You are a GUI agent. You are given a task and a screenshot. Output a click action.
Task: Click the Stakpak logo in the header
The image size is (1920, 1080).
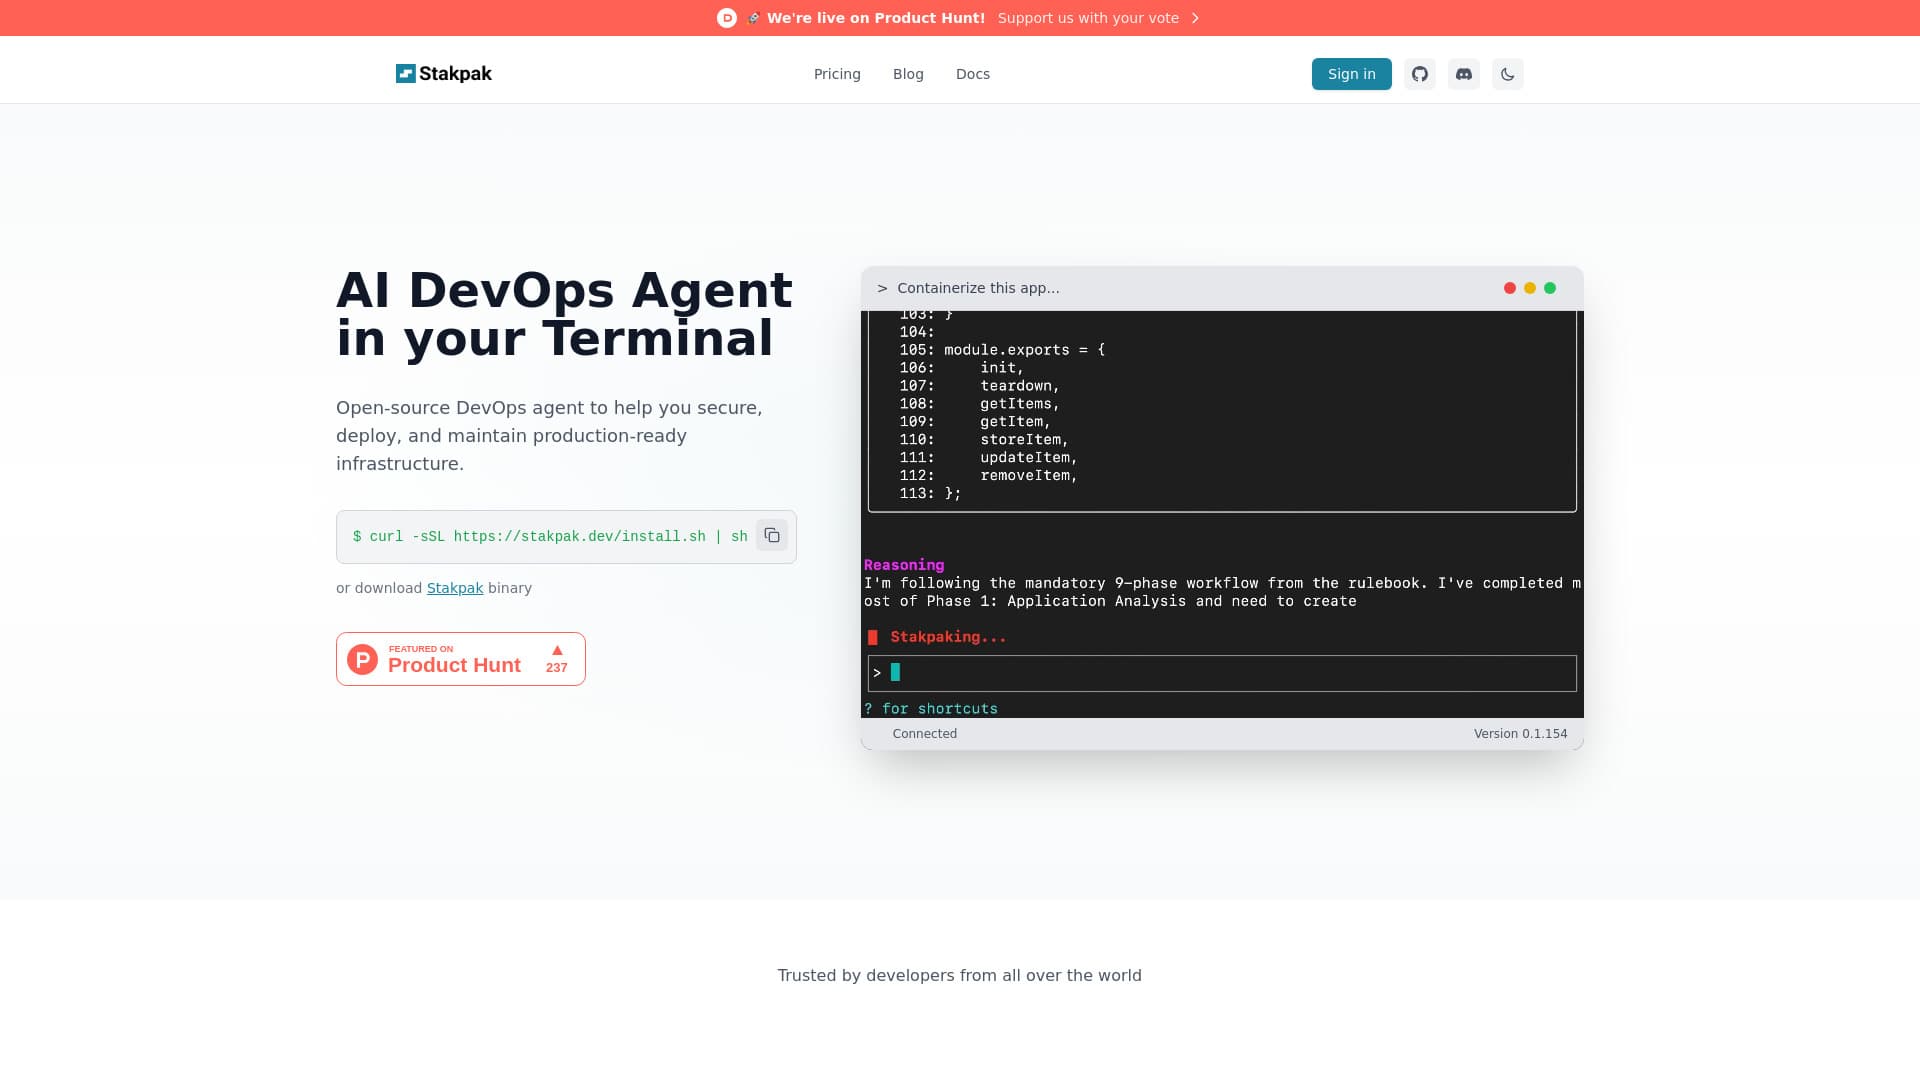[443, 73]
